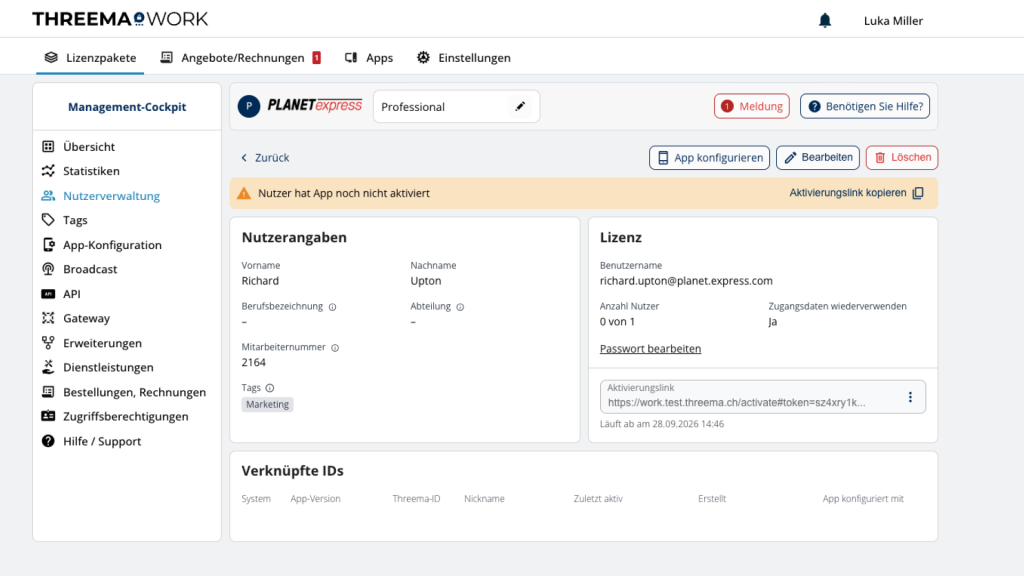Screen dimensions: 1024x576
Task: Click the Threema Work logo
Action: click(x=120, y=19)
